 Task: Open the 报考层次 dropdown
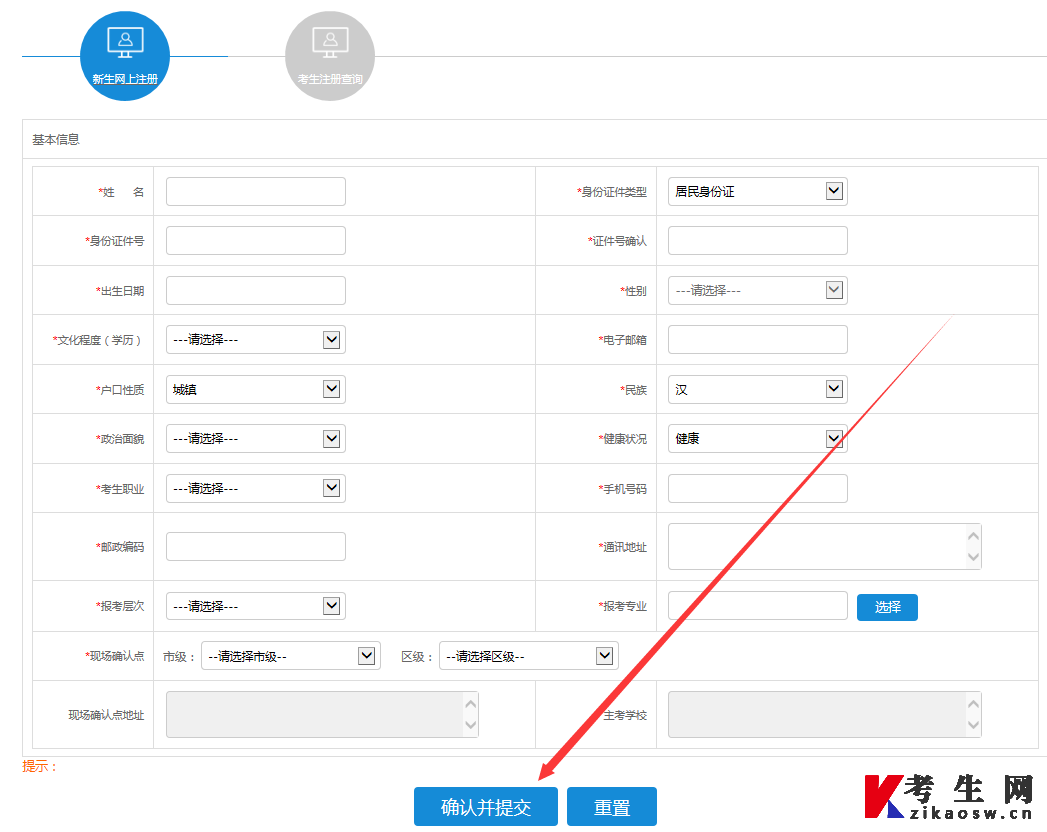tap(255, 606)
